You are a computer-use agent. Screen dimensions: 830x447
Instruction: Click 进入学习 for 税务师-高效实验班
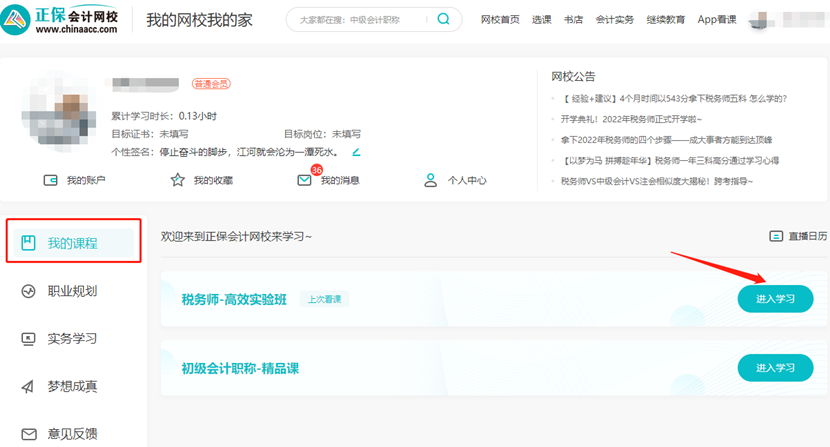pyautogui.click(x=775, y=299)
